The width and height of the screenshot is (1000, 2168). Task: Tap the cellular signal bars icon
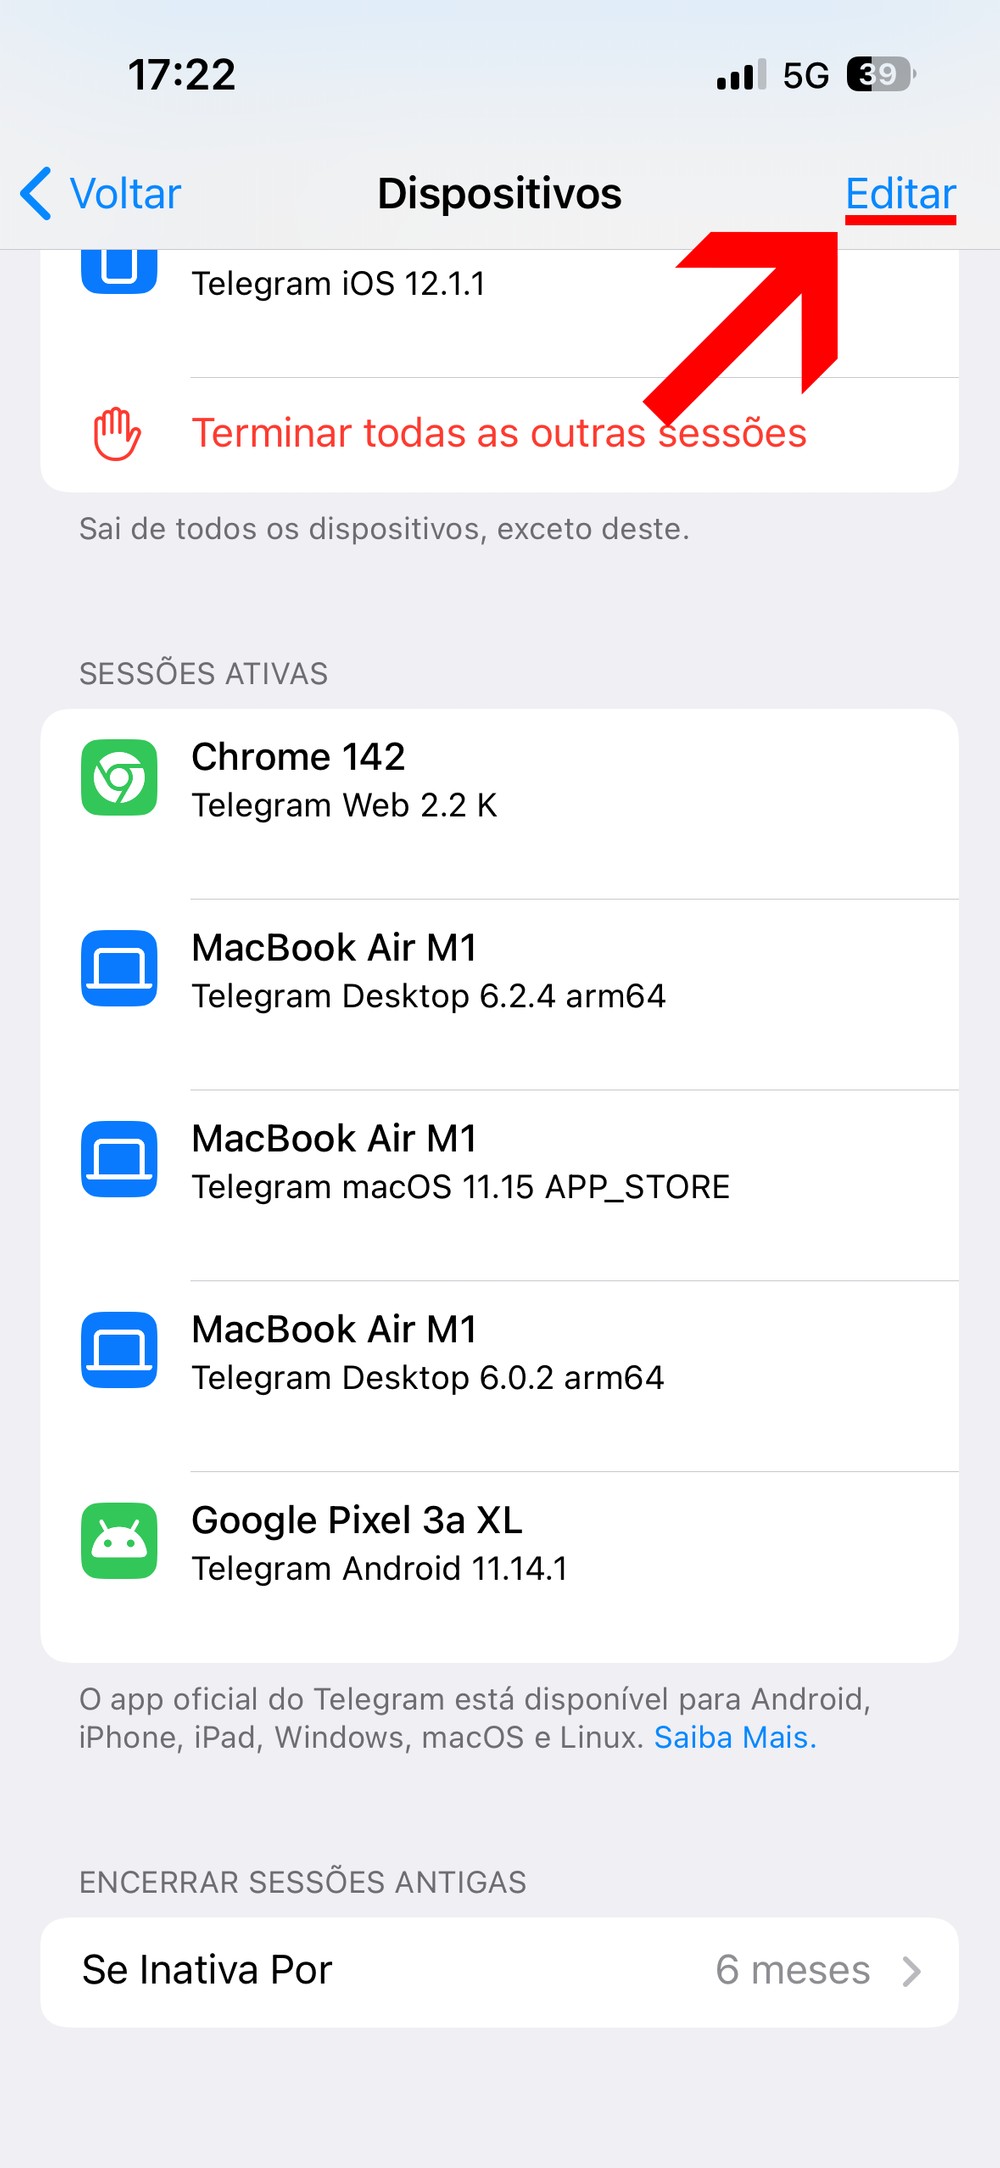pos(741,75)
